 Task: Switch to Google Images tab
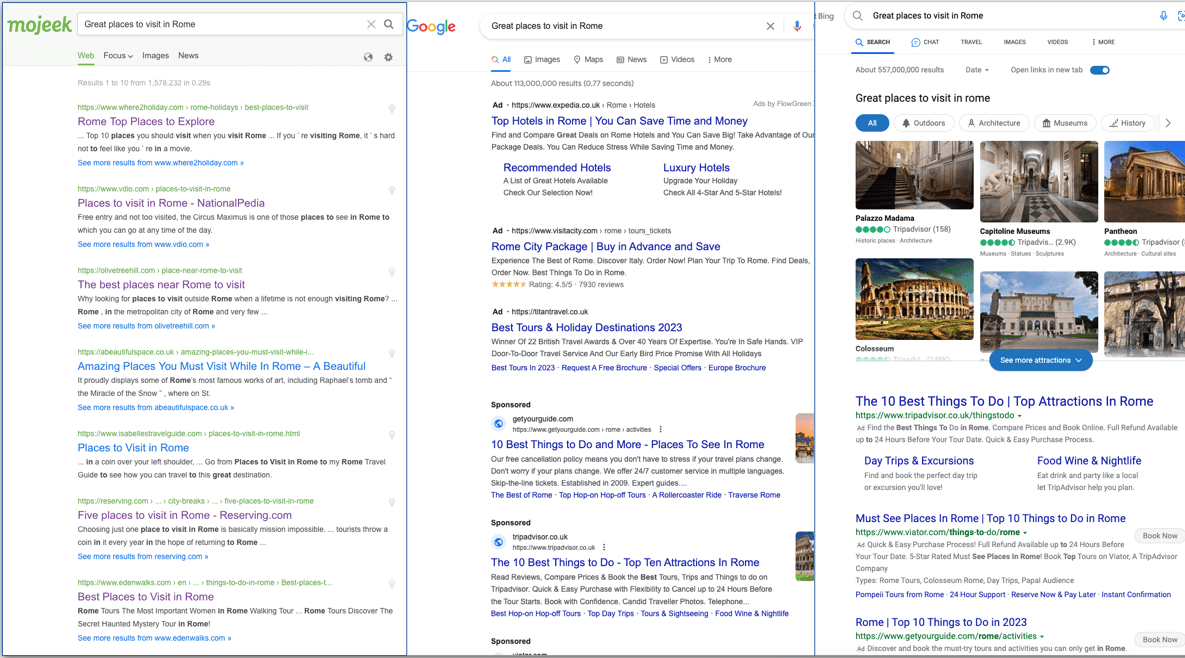[542, 60]
